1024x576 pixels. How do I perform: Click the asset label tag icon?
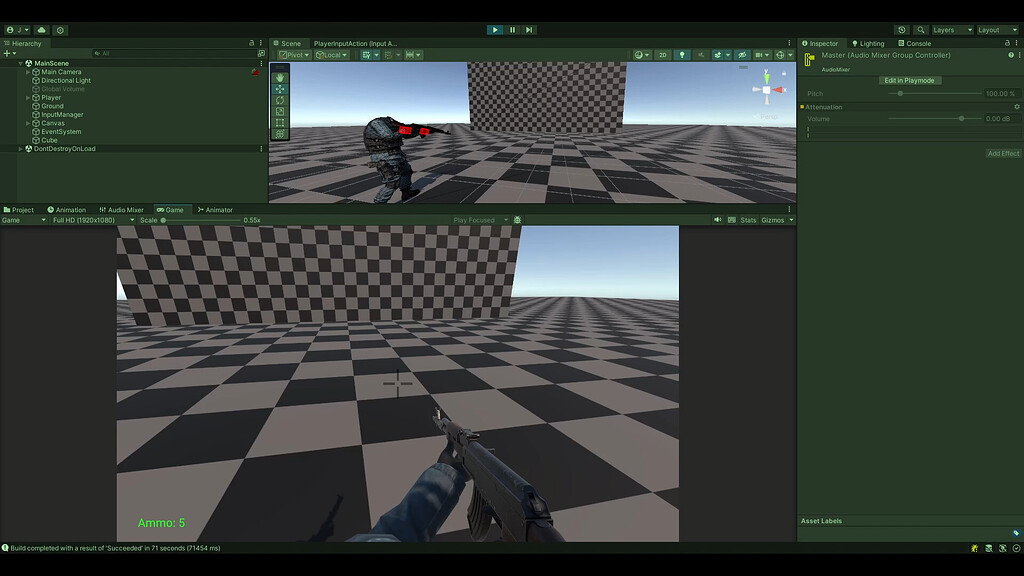coord(1016,533)
